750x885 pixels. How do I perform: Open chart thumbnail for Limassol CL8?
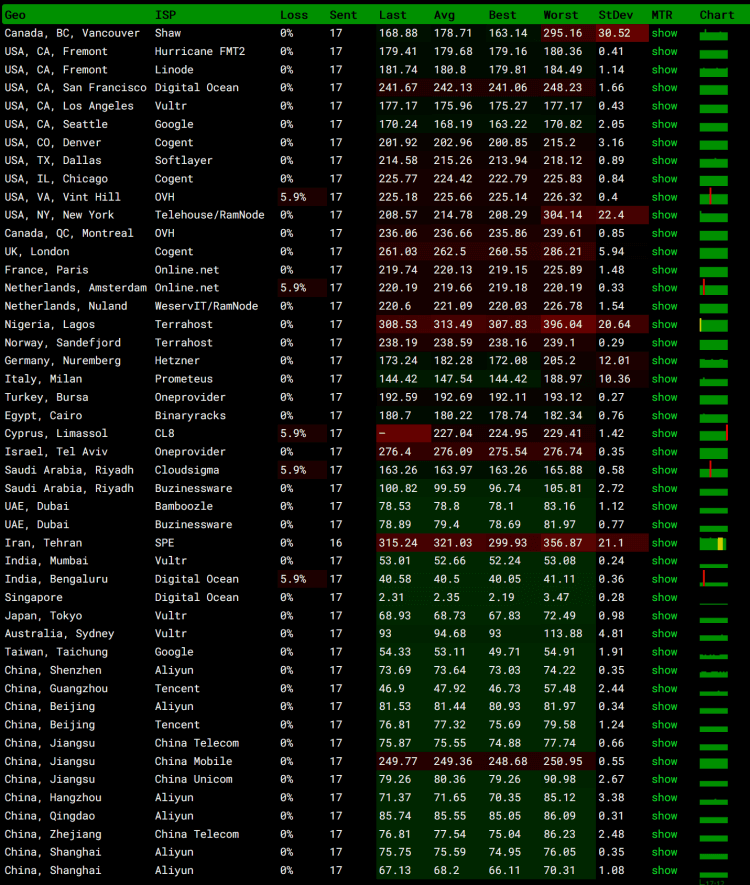pyautogui.click(x=713, y=434)
